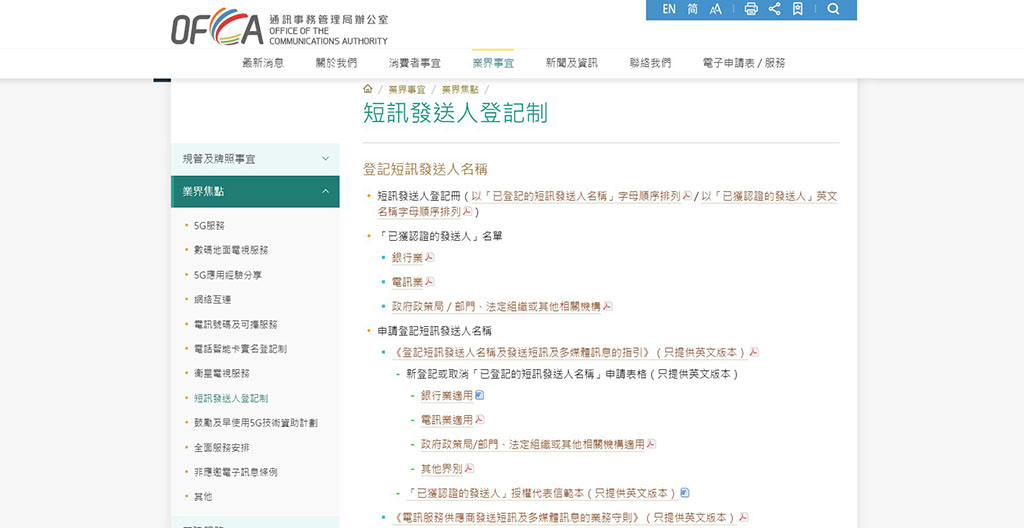Click the print page icon
Viewport: 1024px width, 528px height.
click(x=751, y=9)
